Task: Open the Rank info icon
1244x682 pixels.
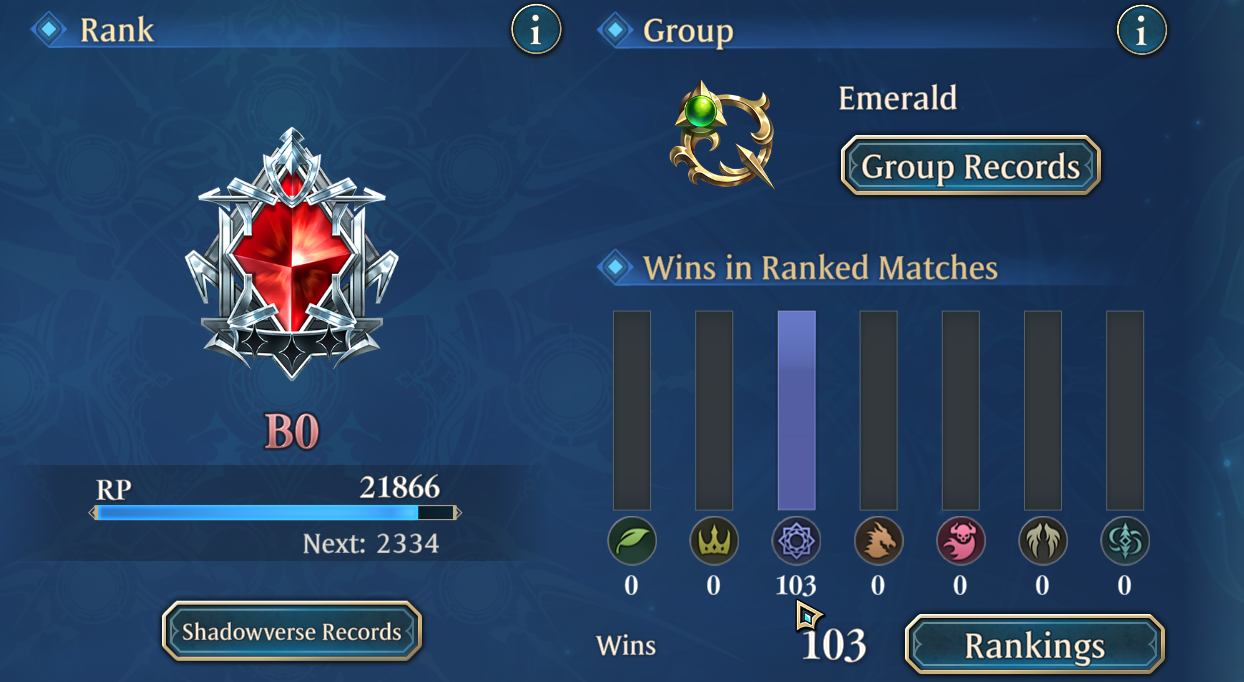Action: (x=536, y=30)
